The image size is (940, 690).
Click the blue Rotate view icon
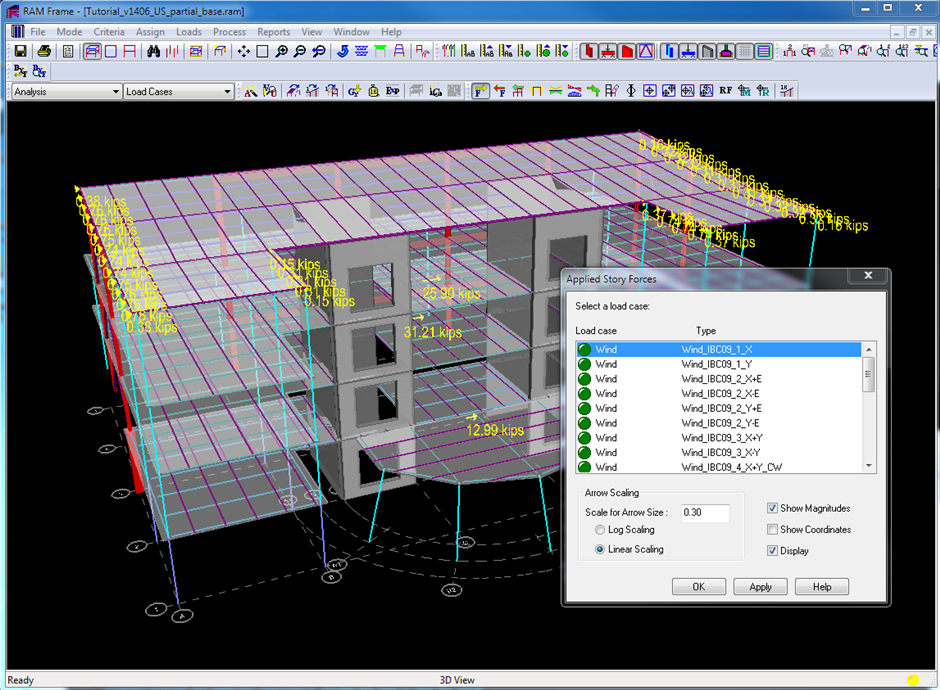(x=343, y=51)
